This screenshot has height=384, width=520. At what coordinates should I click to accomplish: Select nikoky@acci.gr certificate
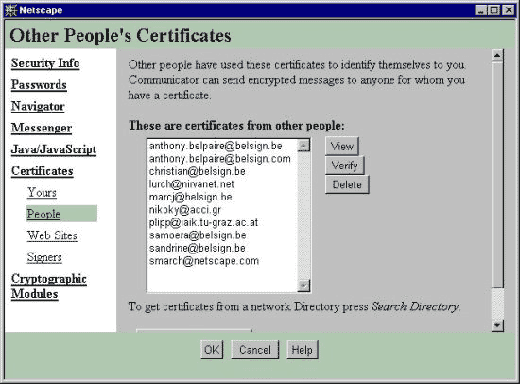[222, 210]
